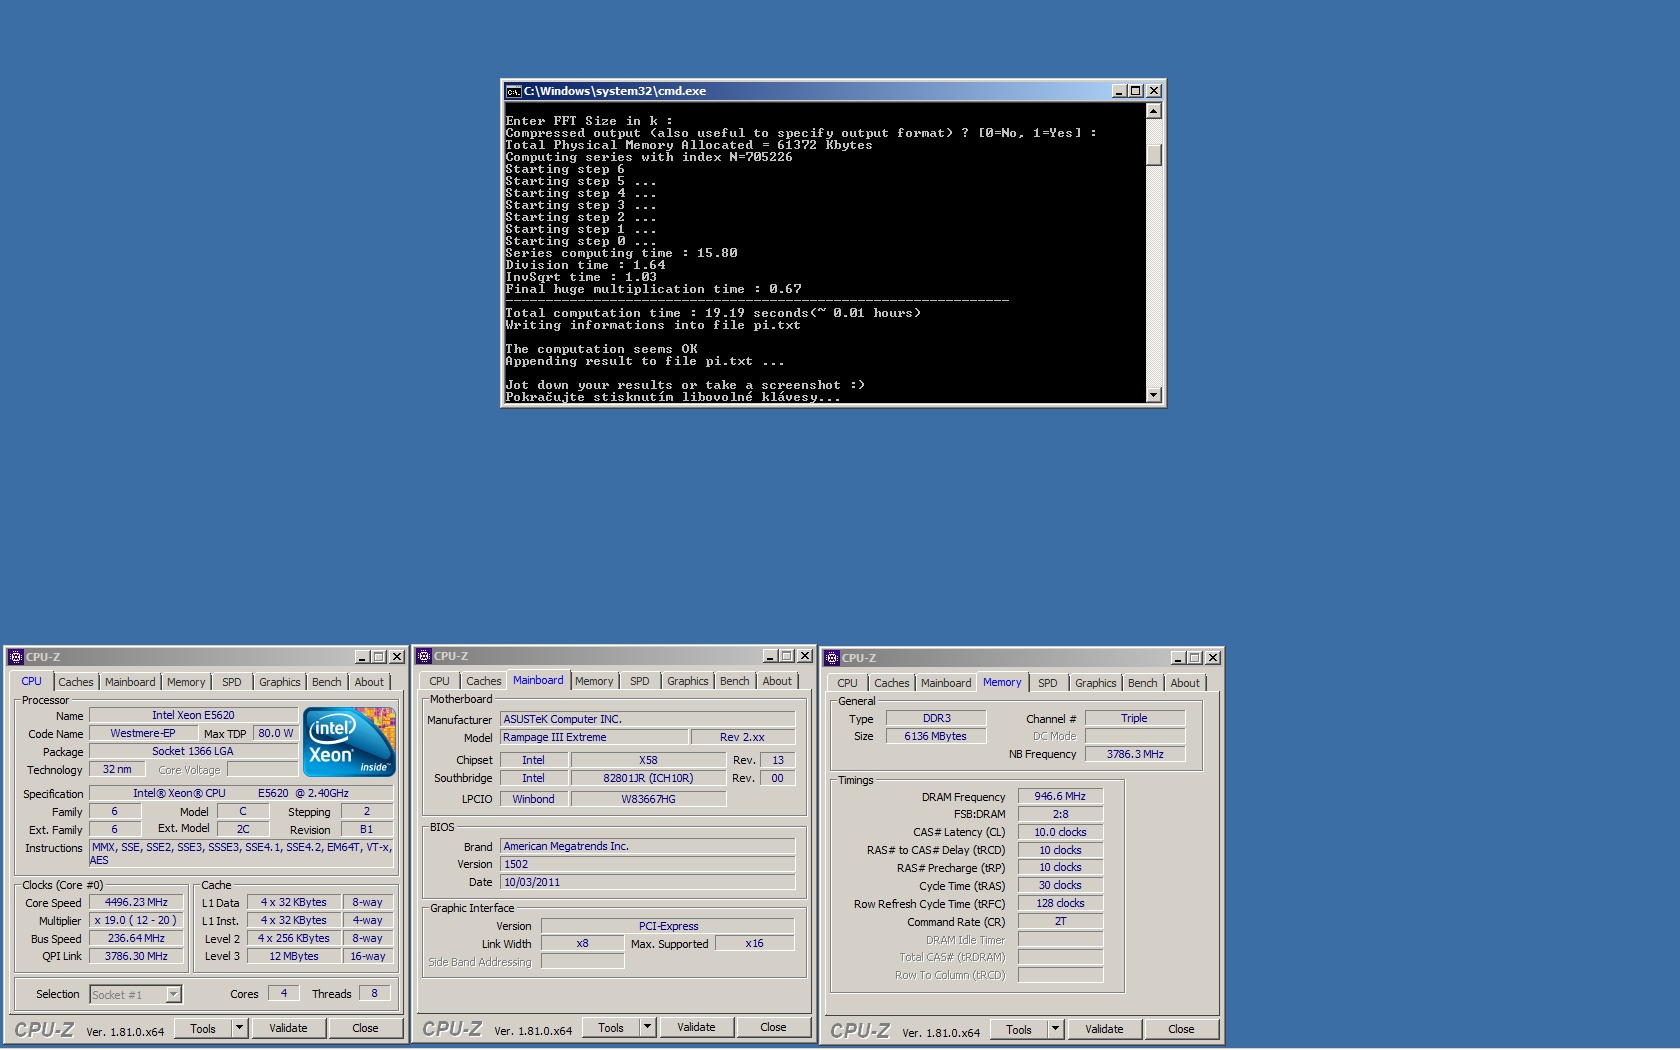Select Caches tab in right Memory window
The height and width of the screenshot is (1050, 1680).
[x=892, y=683]
